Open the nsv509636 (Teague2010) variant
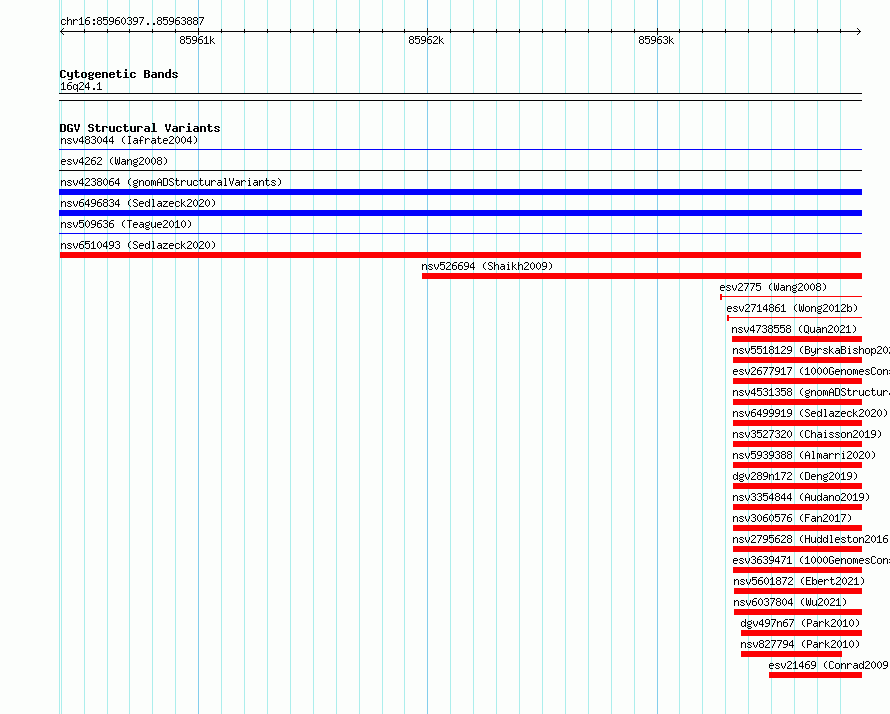 pos(126,224)
